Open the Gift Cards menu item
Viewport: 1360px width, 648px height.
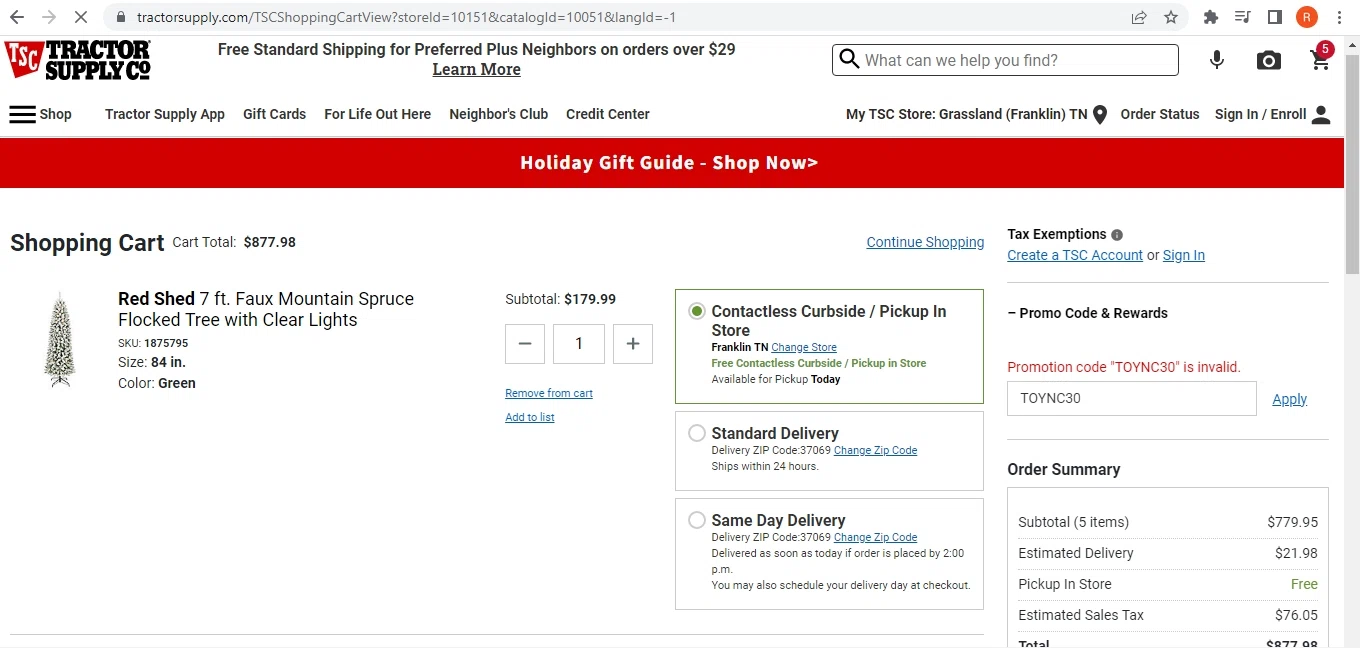click(275, 114)
